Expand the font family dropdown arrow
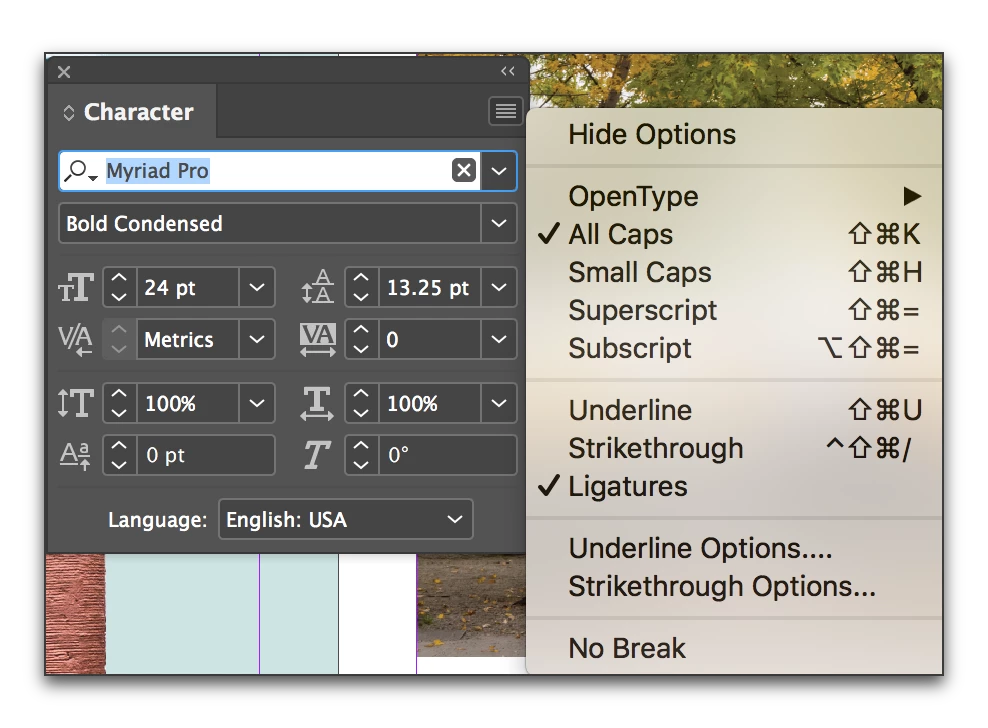The width and height of the screenshot is (988, 728). click(499, 171)
